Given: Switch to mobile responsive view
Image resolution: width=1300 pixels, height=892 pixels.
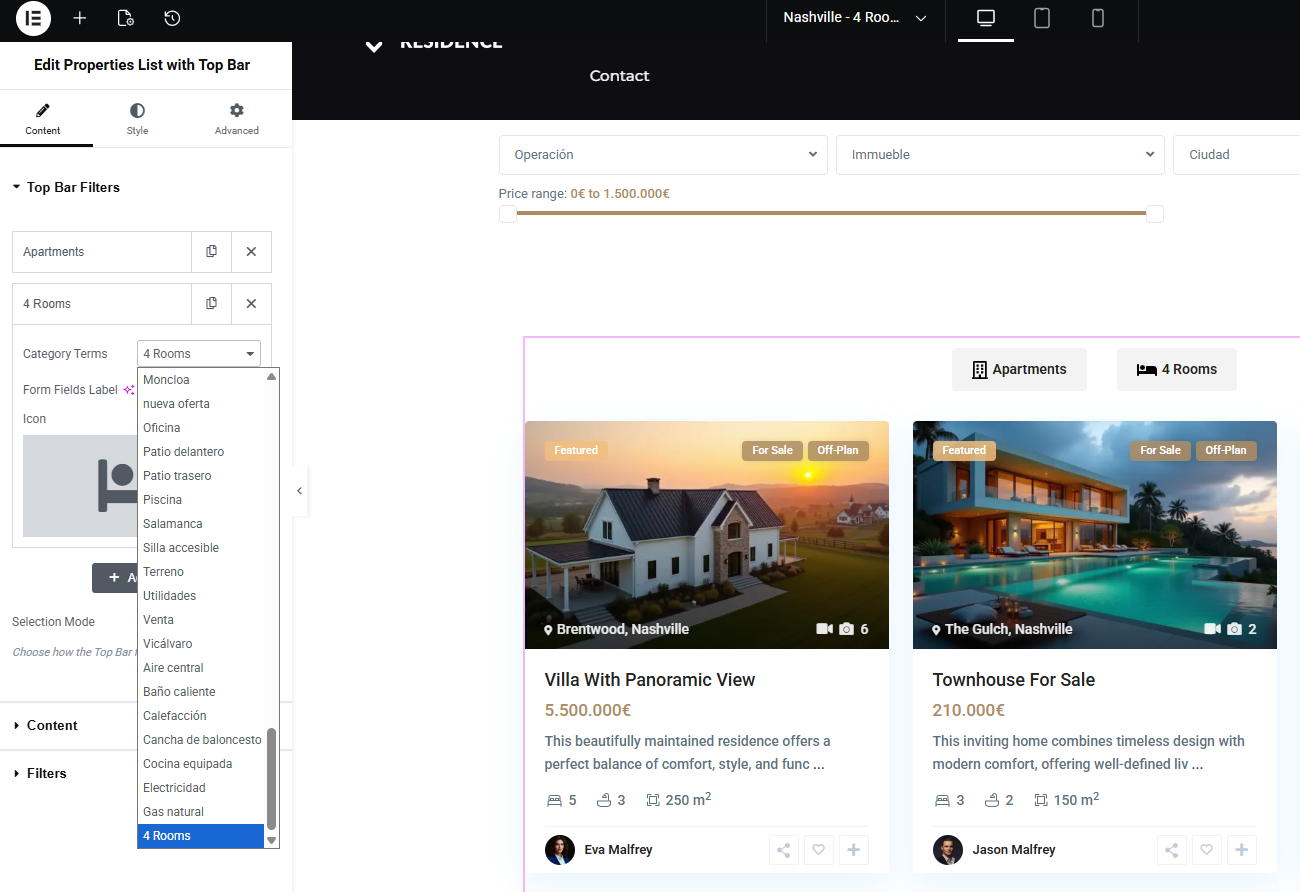Looking at the screenshot, I should [x=1097, y=18].
